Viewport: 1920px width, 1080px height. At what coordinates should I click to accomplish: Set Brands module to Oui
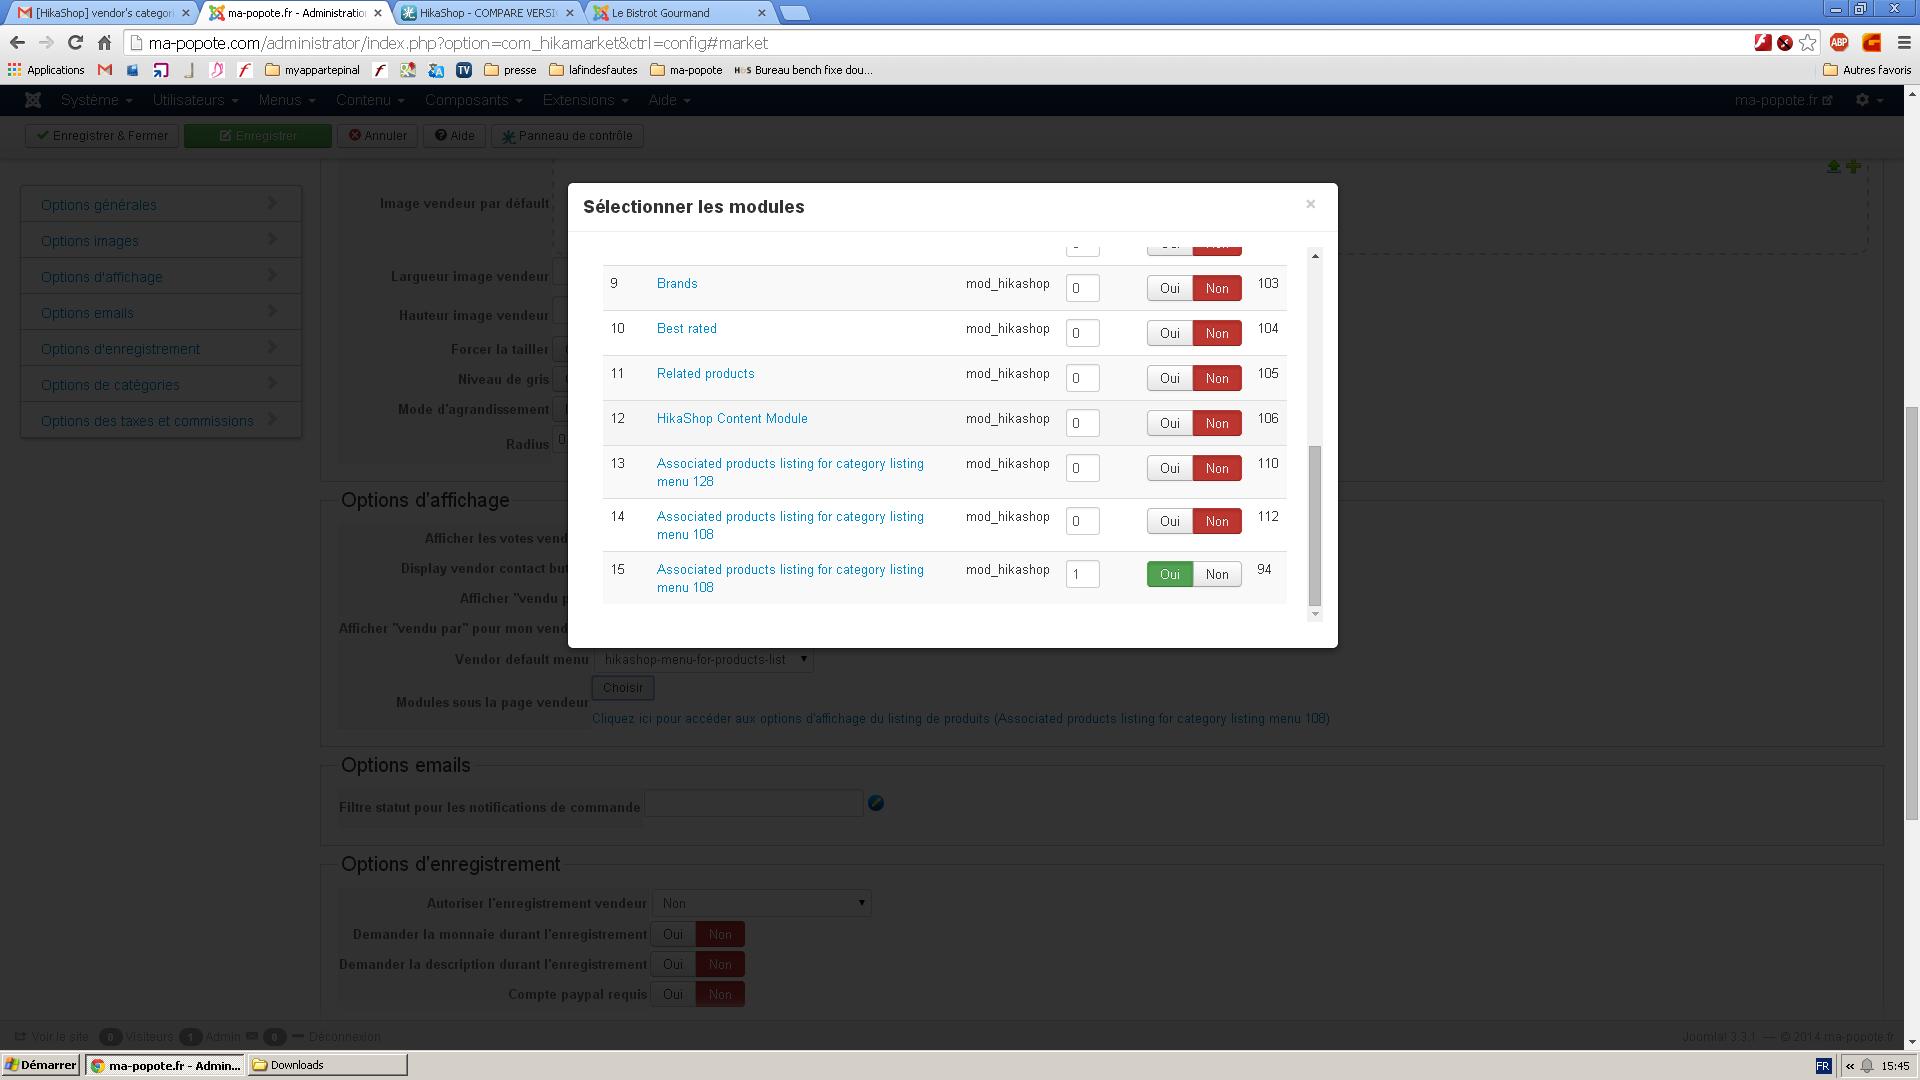pyautogui.click(x=1169, y=288)
